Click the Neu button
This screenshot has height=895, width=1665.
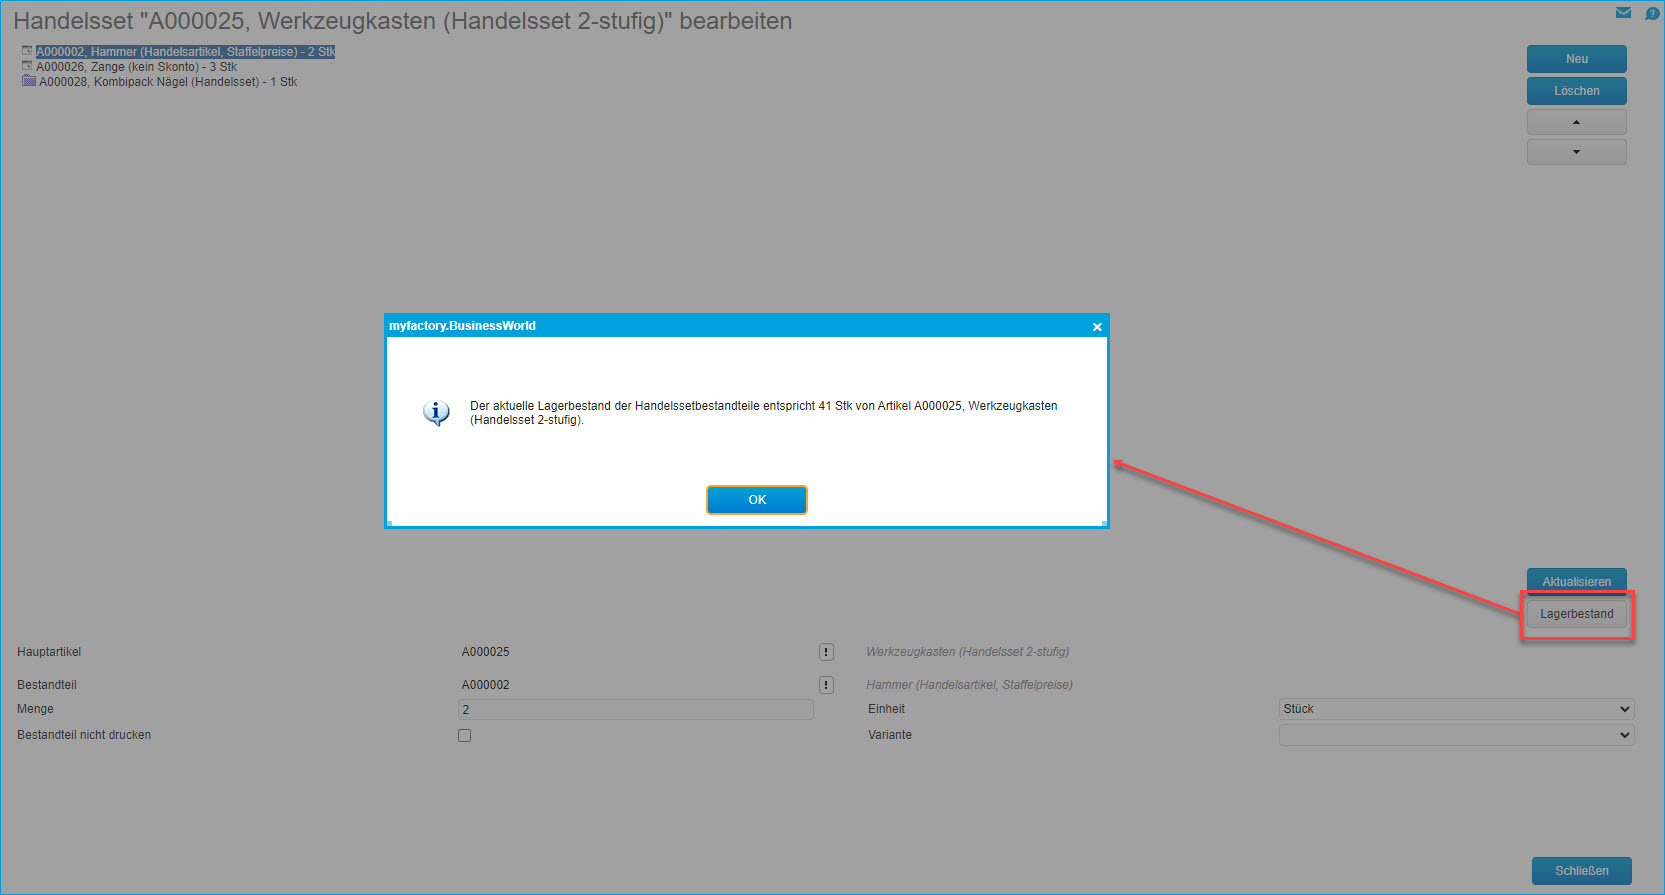pyautogui.click(x=1577, y=59)
